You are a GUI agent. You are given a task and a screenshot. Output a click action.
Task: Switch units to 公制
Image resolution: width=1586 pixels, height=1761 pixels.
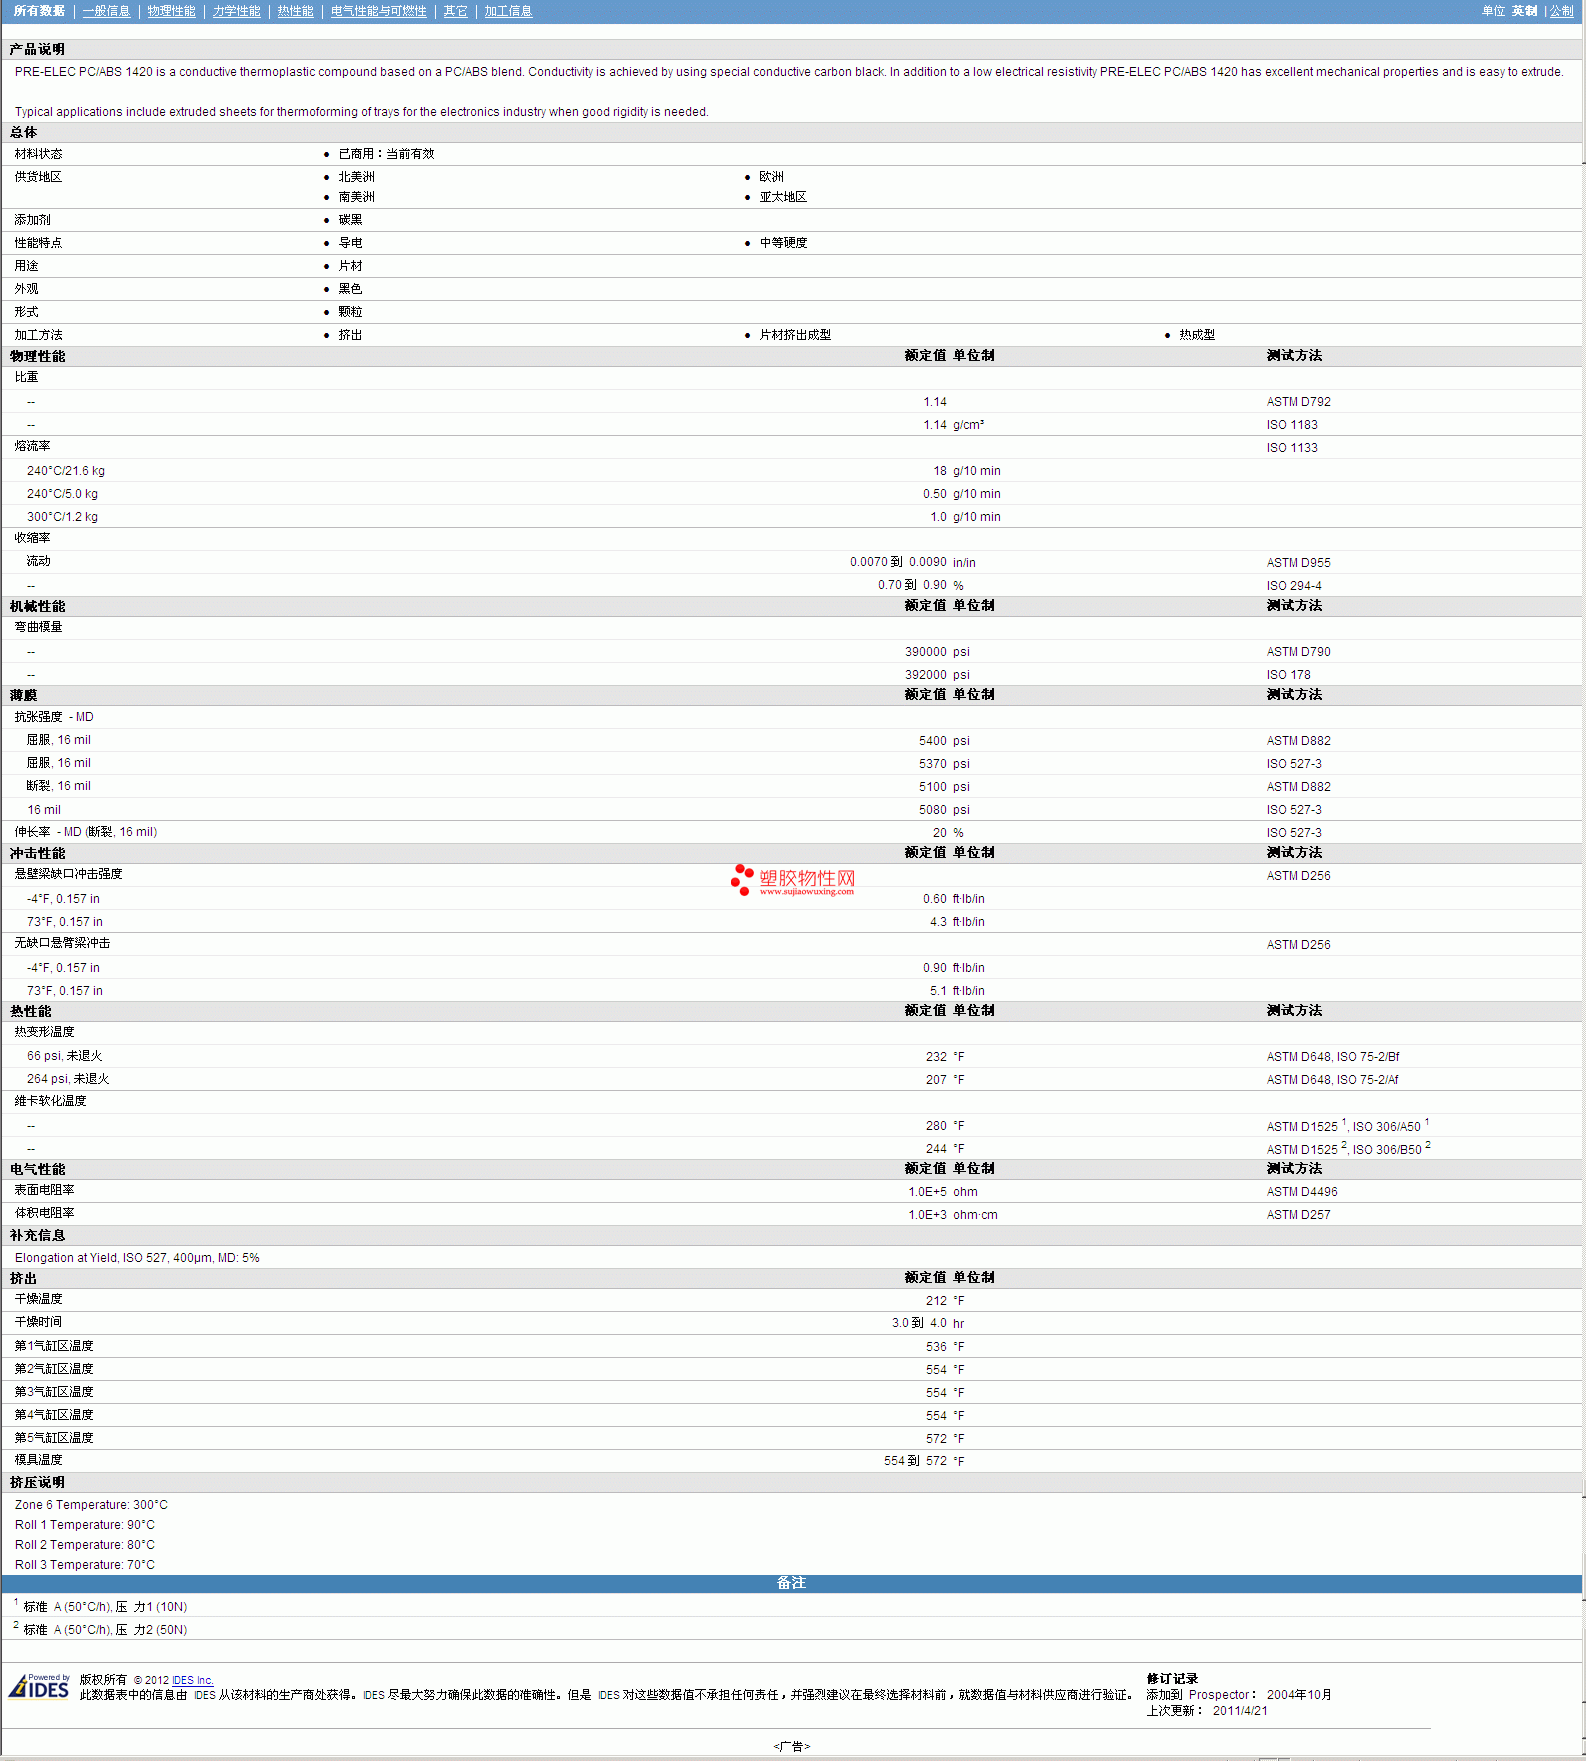pos(1561,11)
